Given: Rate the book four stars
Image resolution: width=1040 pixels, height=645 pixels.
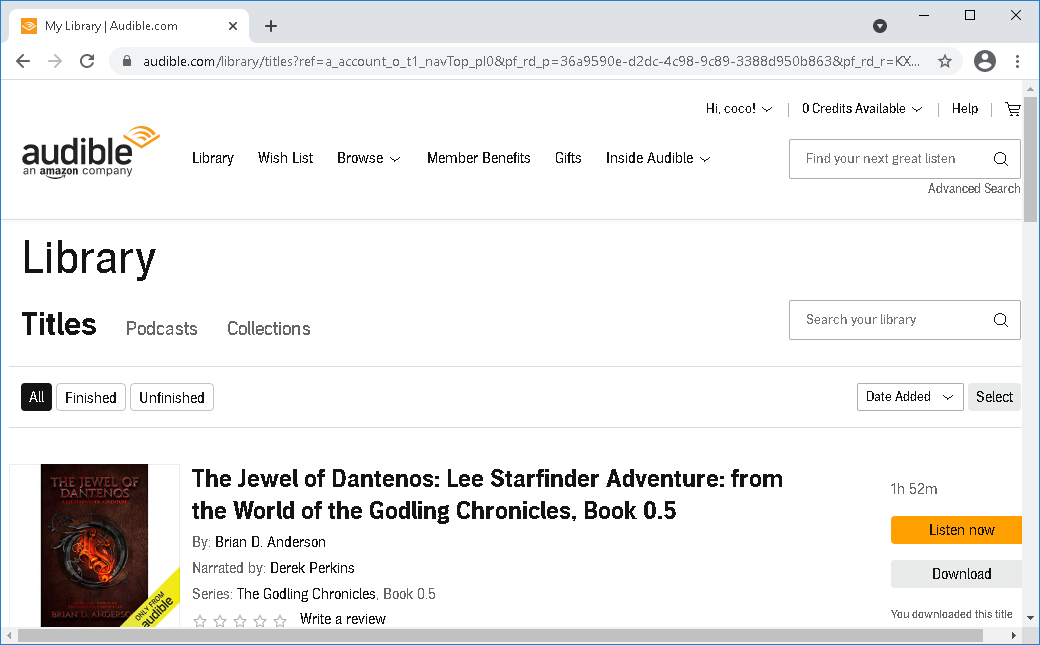Looking at the screenshot, I should coord(260,621).
